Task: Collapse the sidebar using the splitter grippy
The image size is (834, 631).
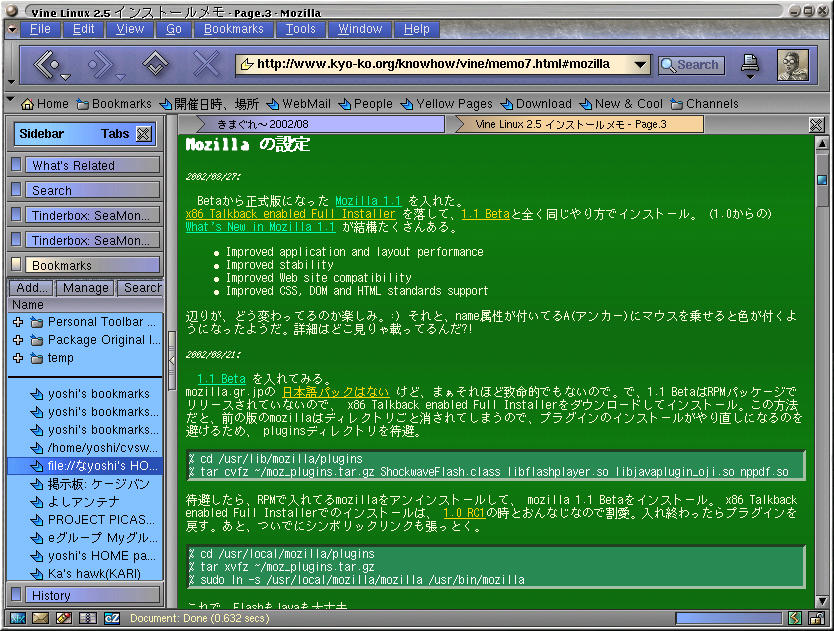Action: click(171, 361)
